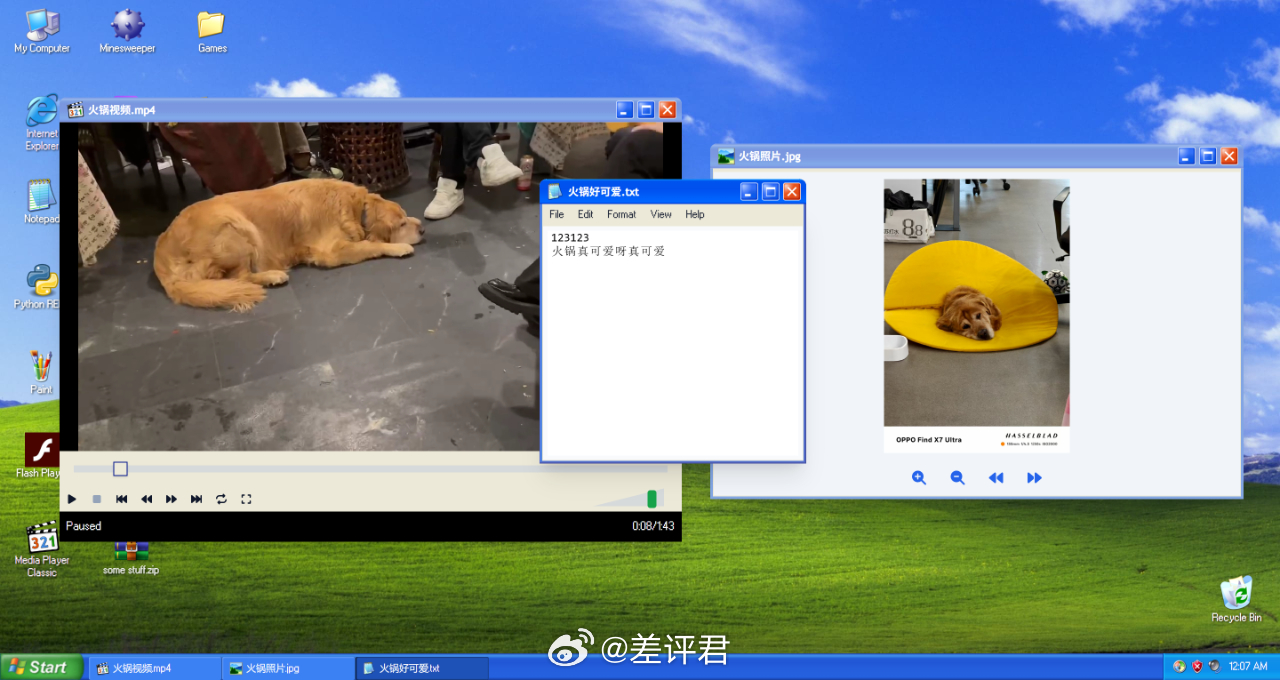The image size is (1280, 680).
Task: Click the 火锅视频.mp4 window title bar
Action: [370, 110]
